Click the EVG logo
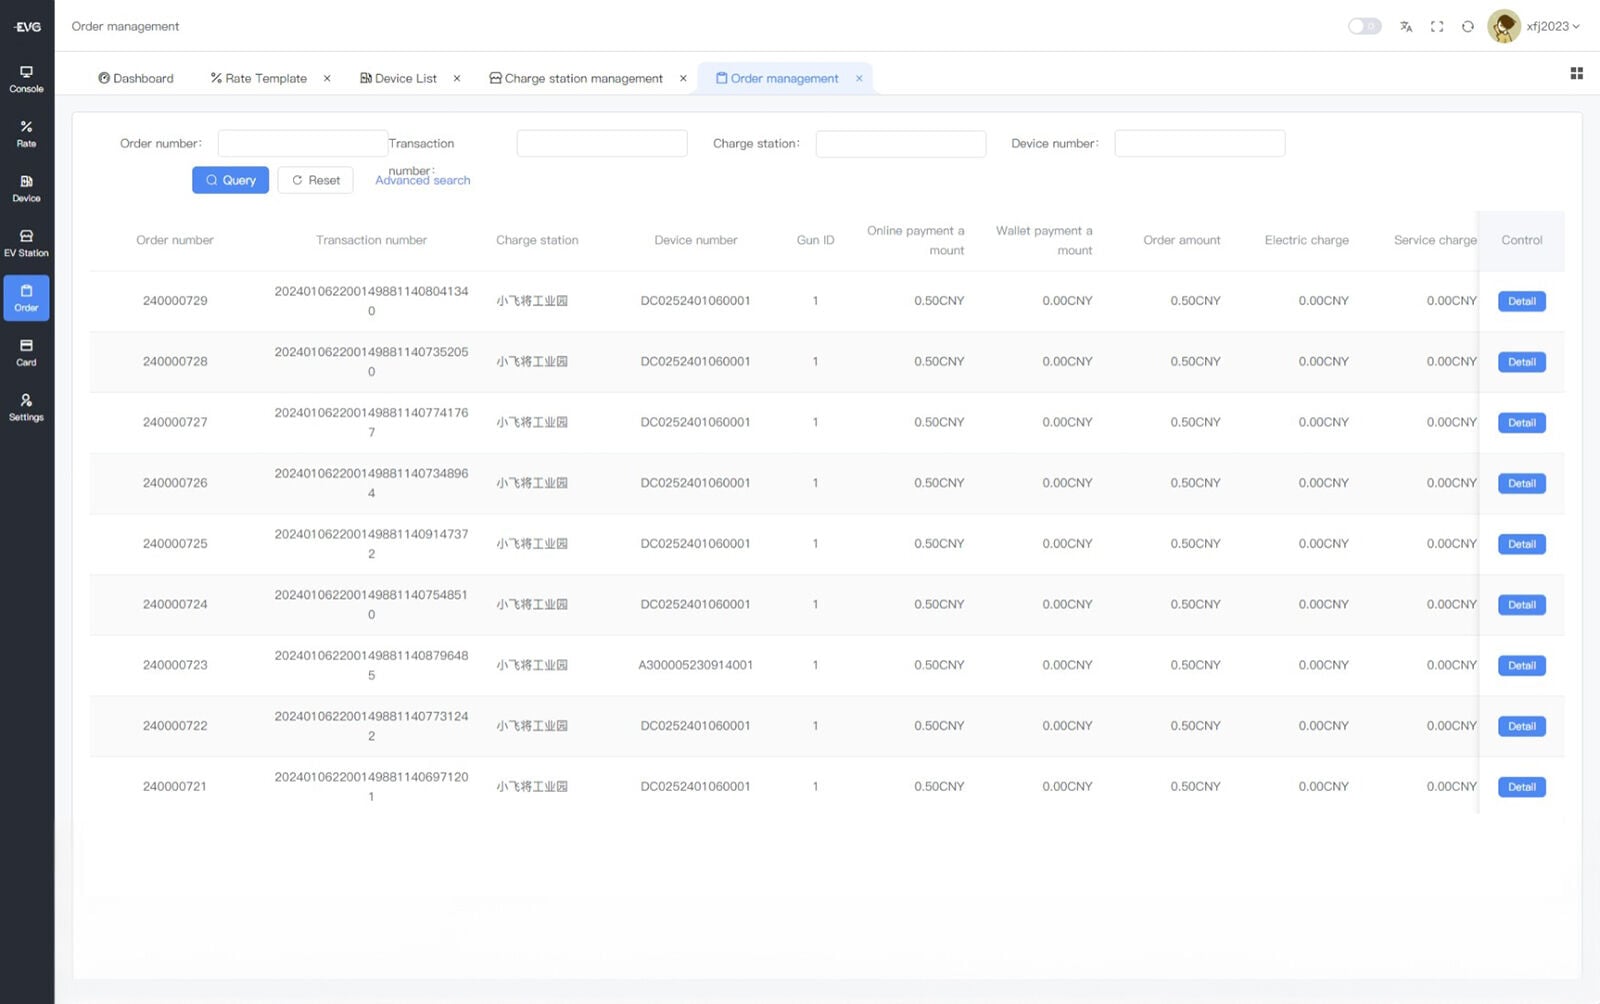The image size is (1600, 1004). [x=27, y=26]
